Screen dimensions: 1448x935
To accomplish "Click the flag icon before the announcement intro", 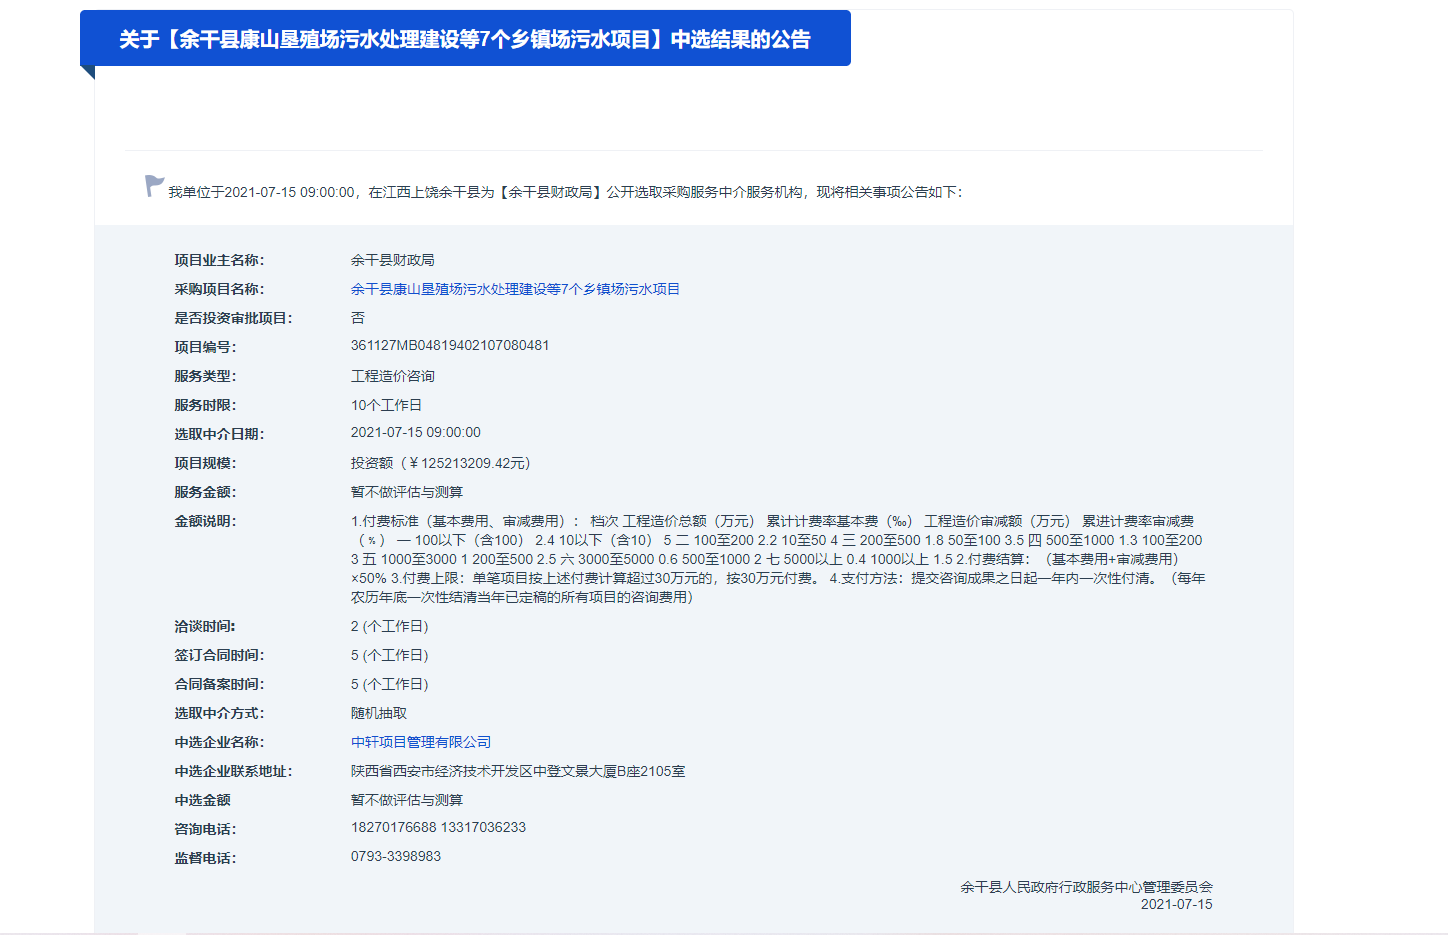I will [154, 186].
